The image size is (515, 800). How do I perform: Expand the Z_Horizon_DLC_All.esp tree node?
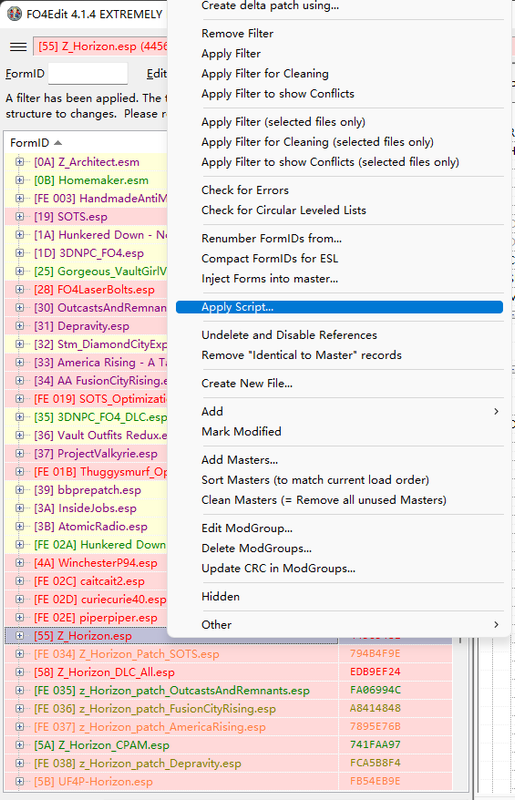pos(19,672)
